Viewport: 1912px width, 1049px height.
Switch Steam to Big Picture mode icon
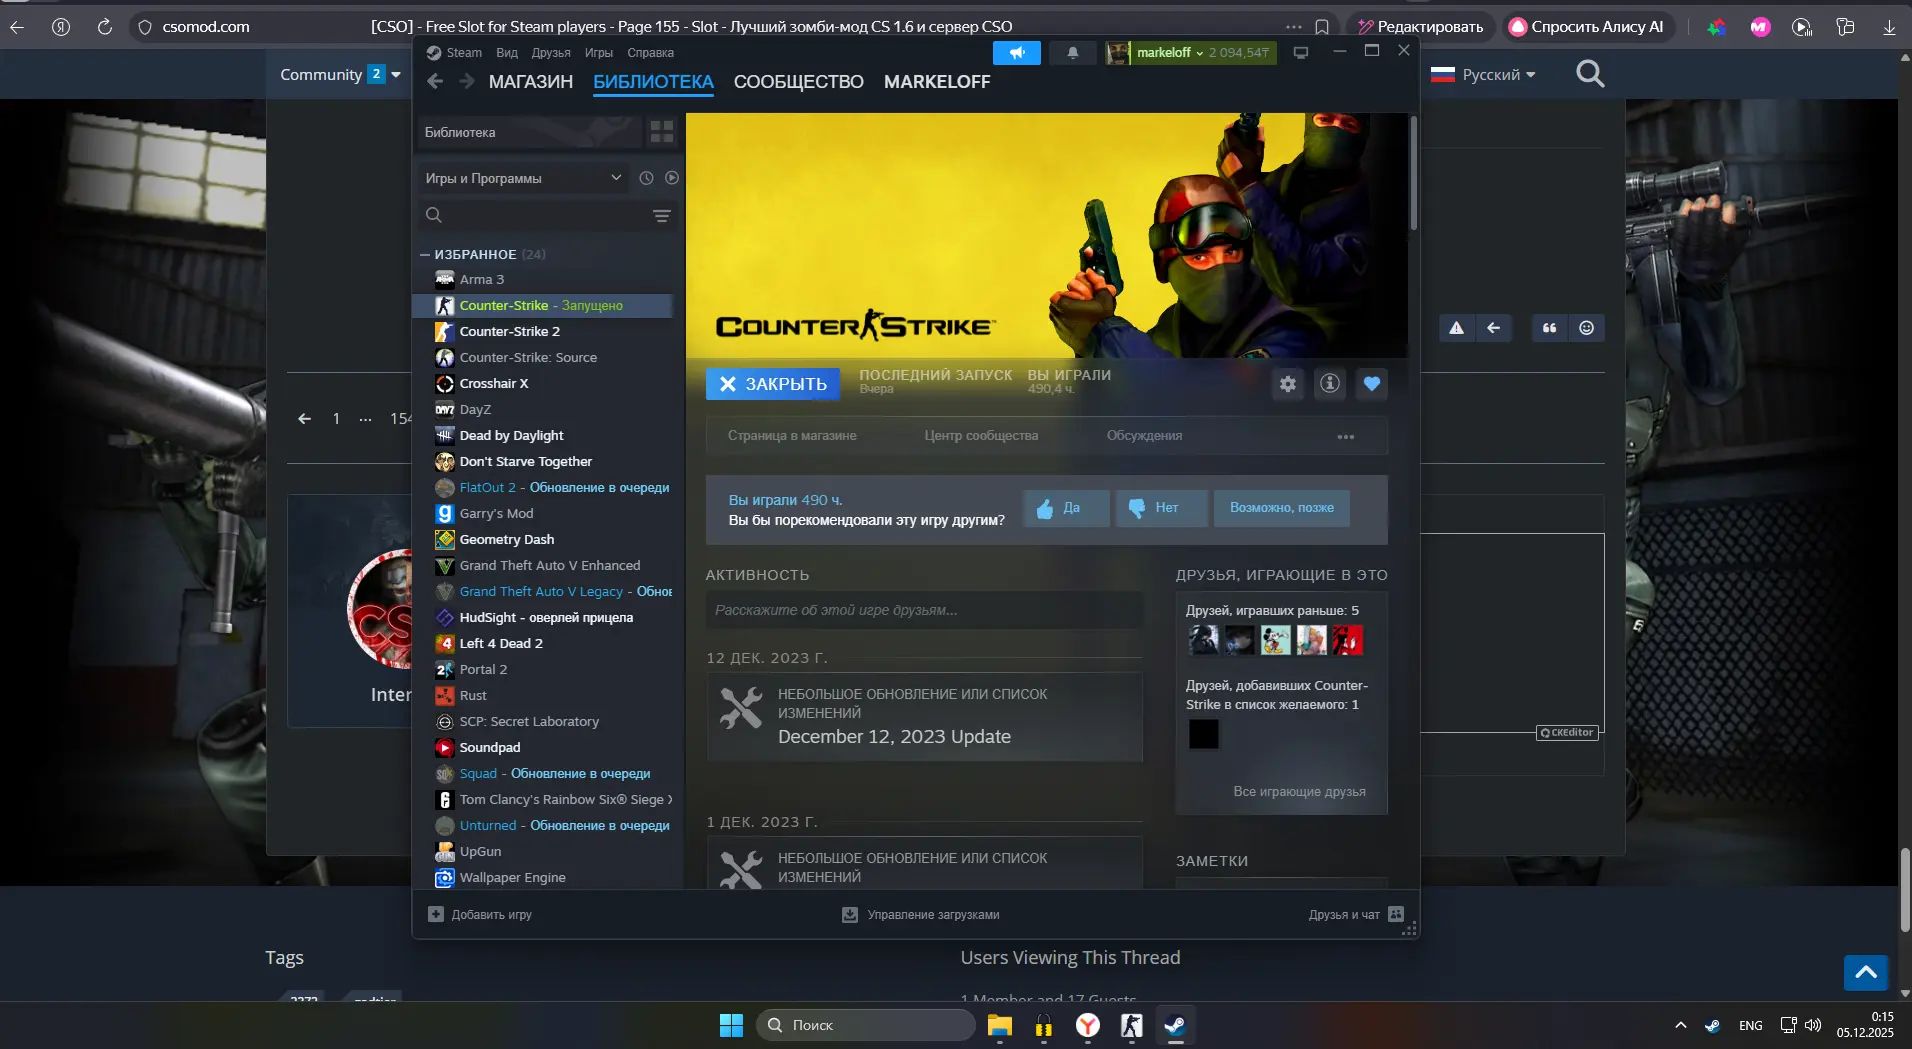coord(1300,53)
